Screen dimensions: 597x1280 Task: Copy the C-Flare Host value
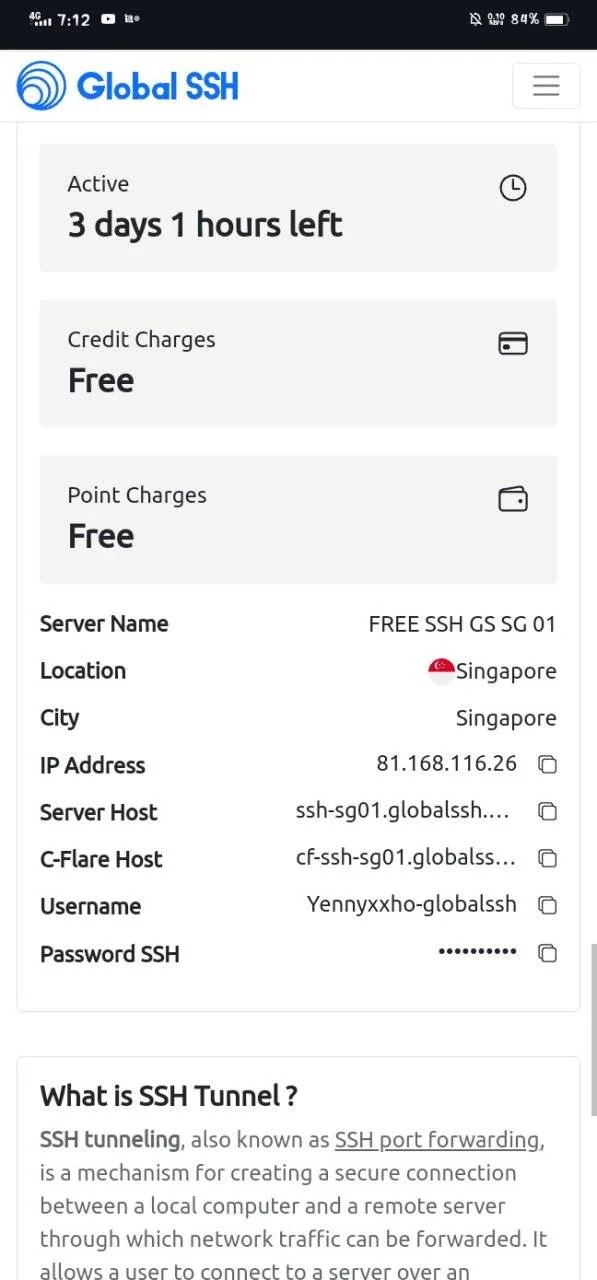tap(547, 859)
